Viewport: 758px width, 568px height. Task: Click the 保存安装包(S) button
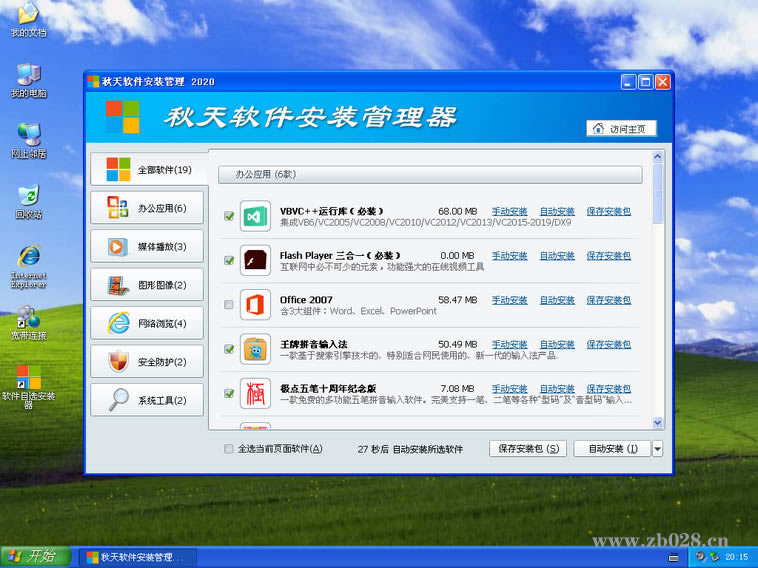(528, 449)
